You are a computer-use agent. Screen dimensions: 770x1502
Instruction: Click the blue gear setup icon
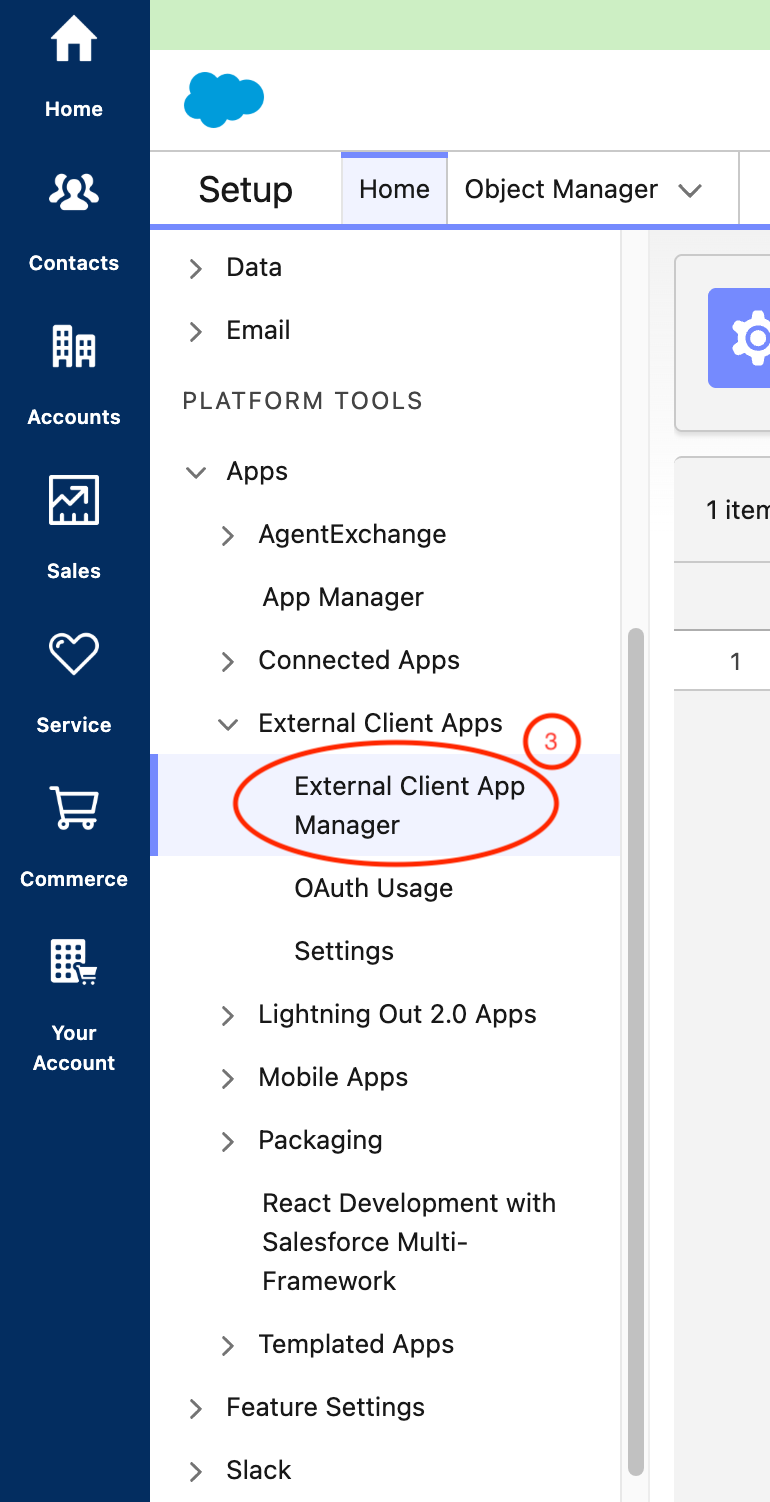tap(740, 338)
